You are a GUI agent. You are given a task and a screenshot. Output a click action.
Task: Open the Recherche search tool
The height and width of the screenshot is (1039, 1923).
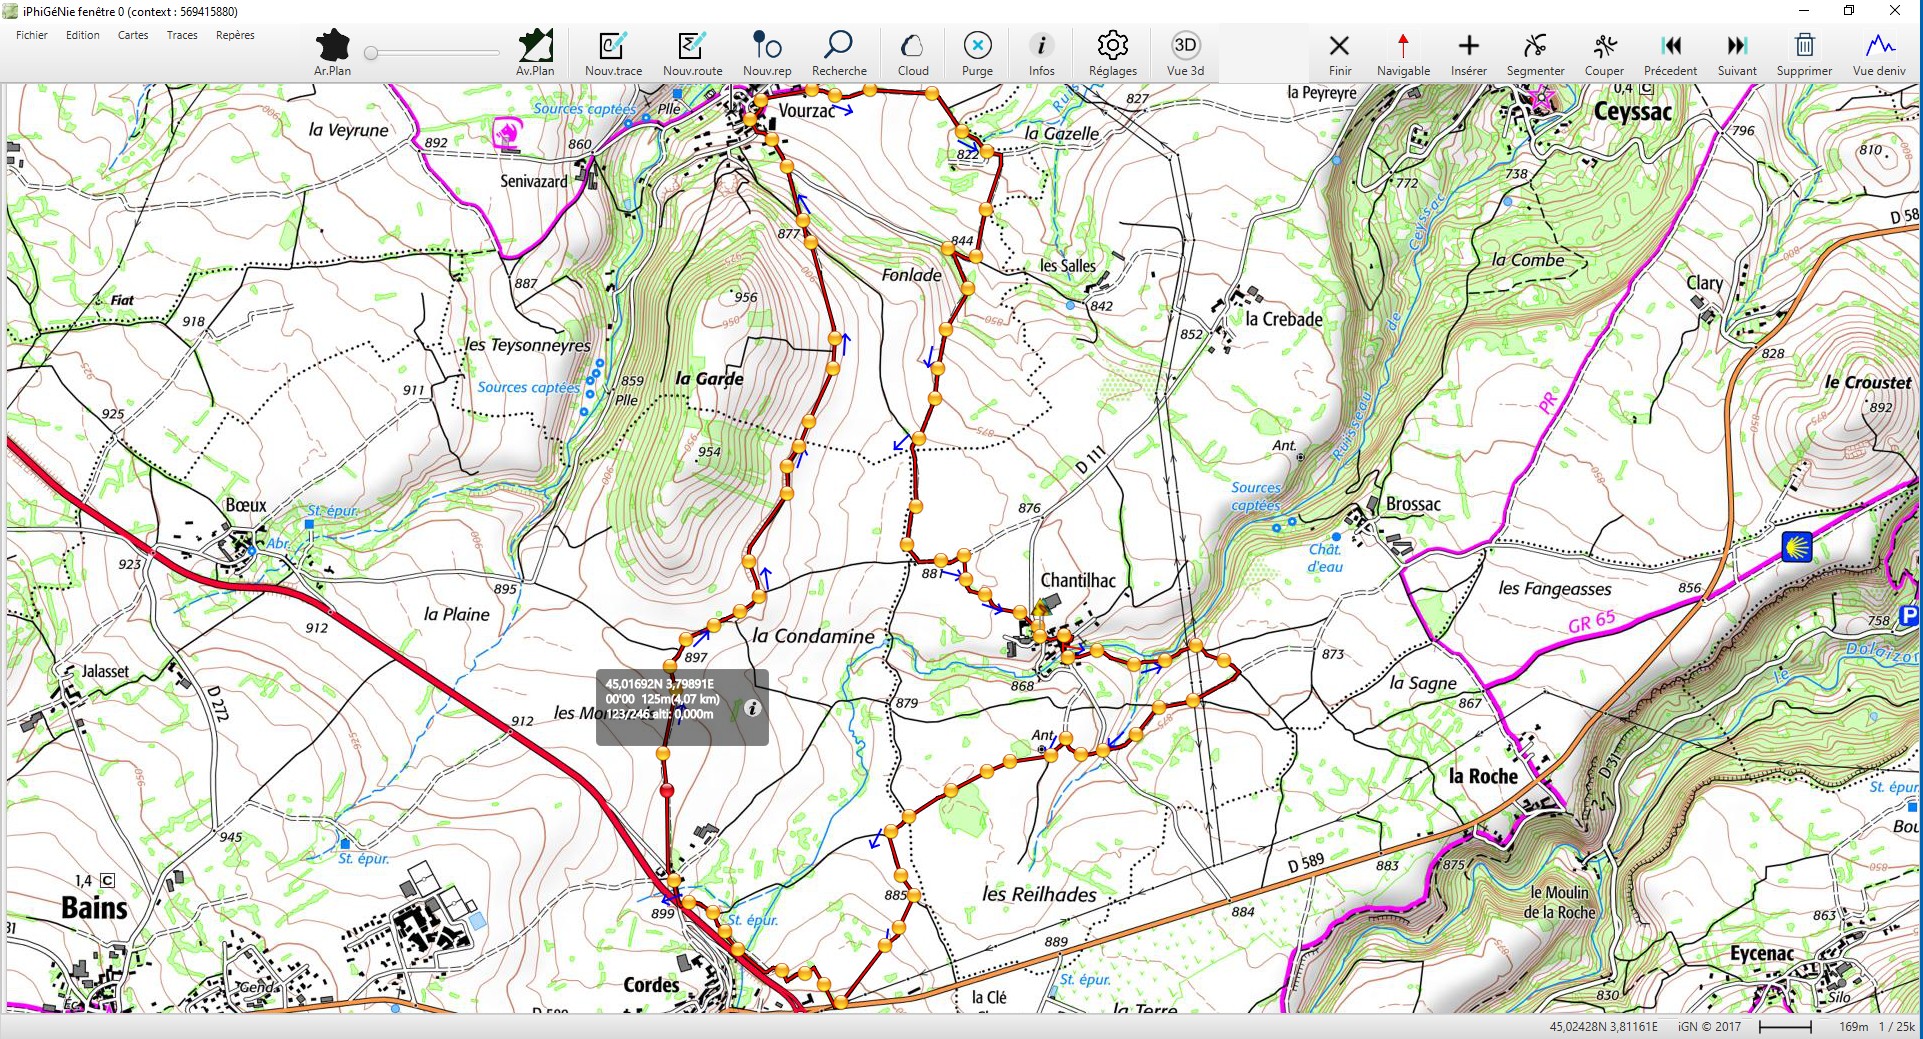(839, 47)
